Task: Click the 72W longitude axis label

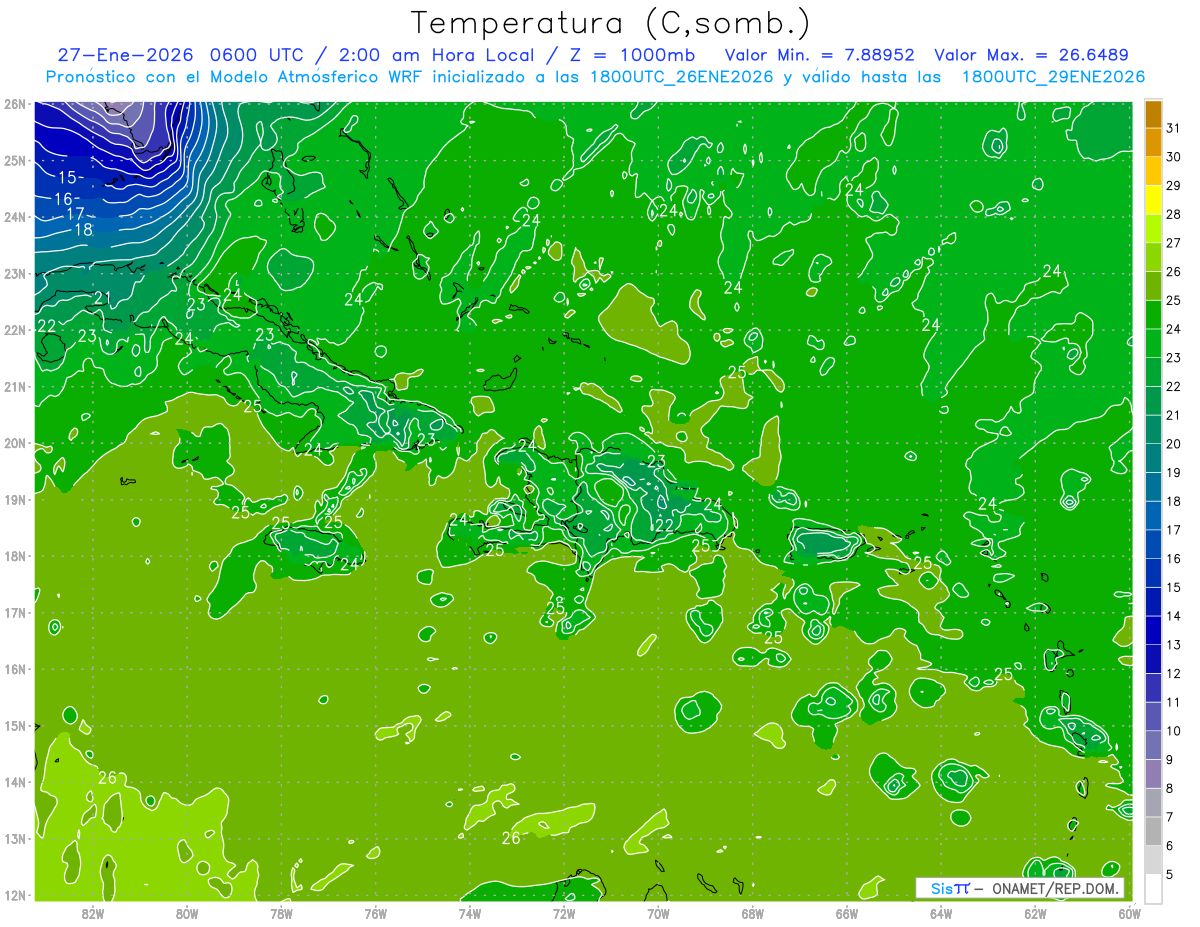Action: (564, 913)
